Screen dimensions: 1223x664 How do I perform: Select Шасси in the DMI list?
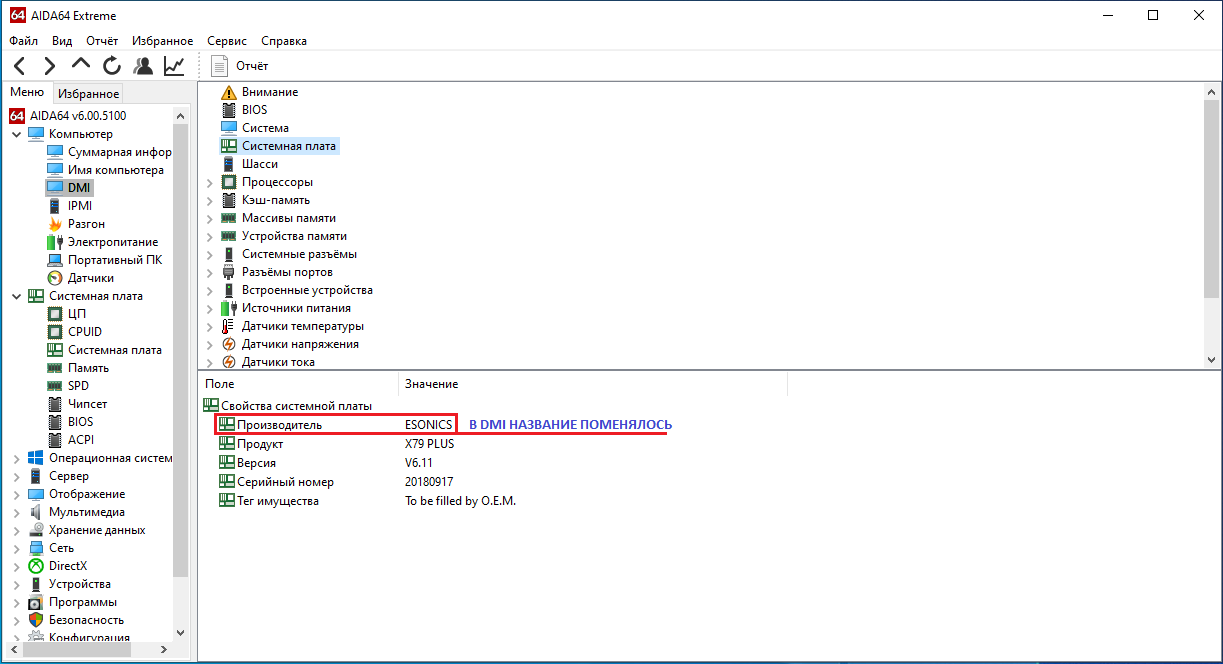(x=249, y=164)
